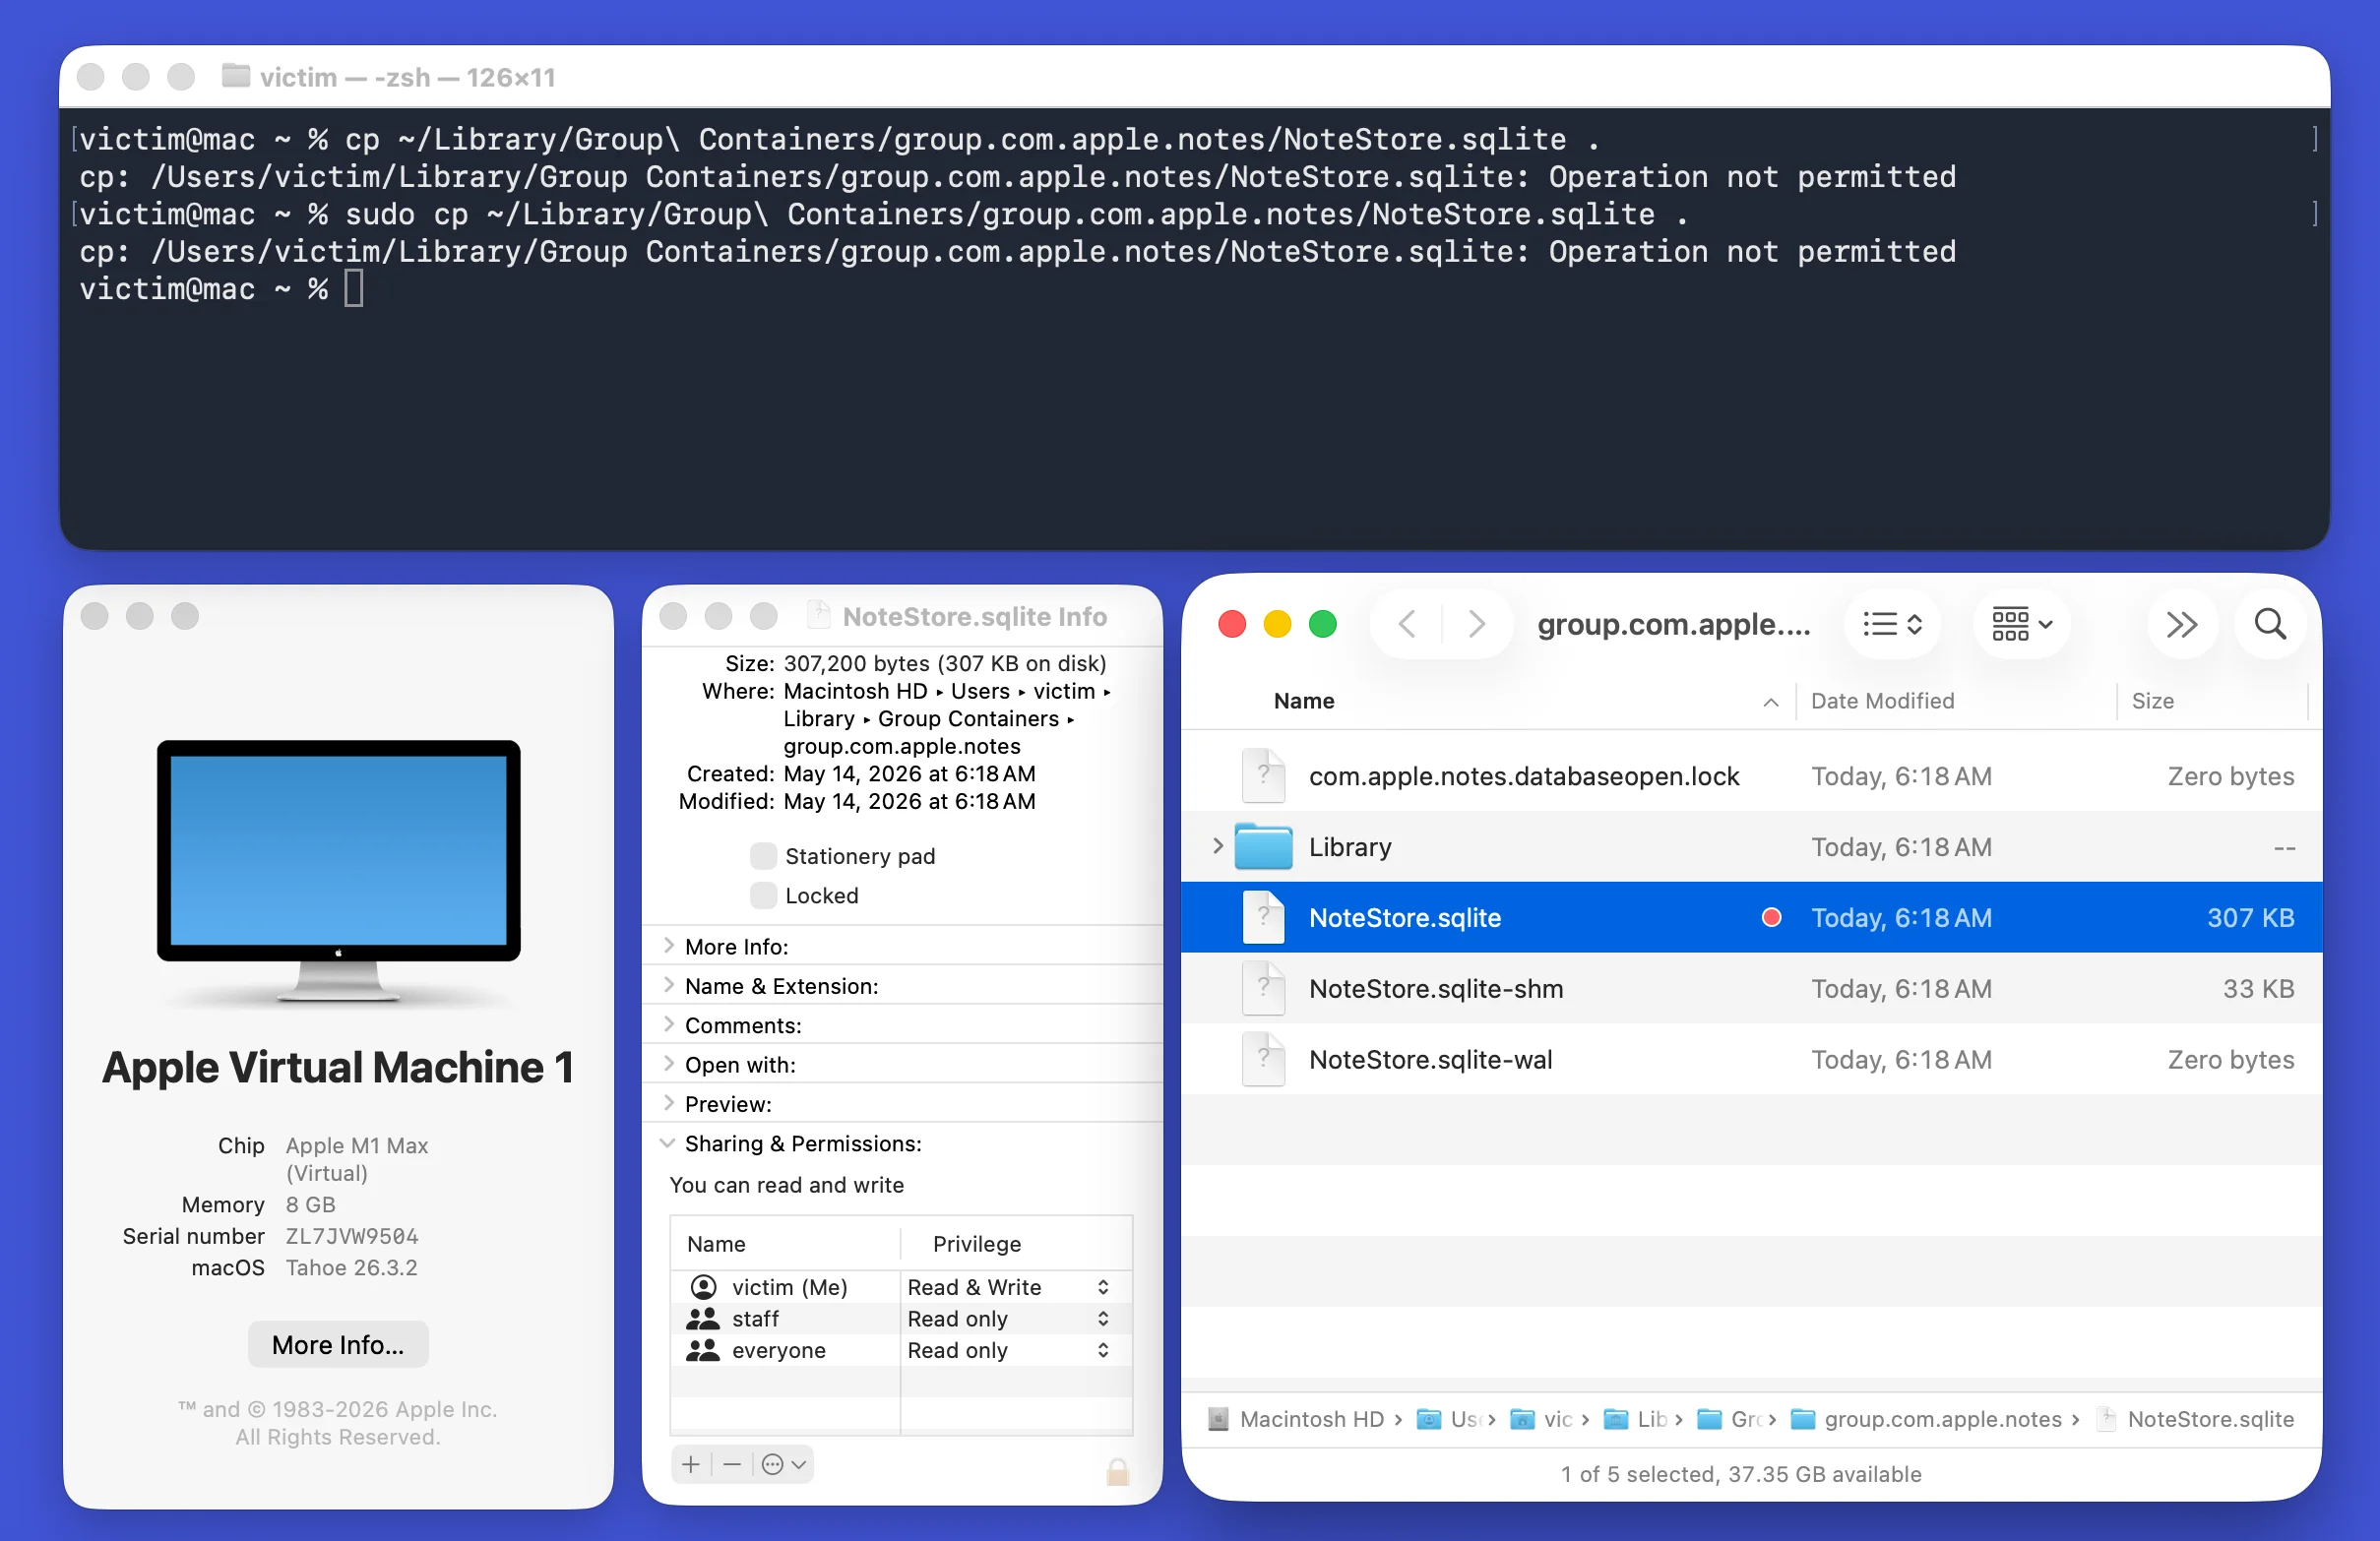Click the NoteStore.sqlite Info title document icon
This screenshot has width=2380, height=1541.
pos(819,615)
